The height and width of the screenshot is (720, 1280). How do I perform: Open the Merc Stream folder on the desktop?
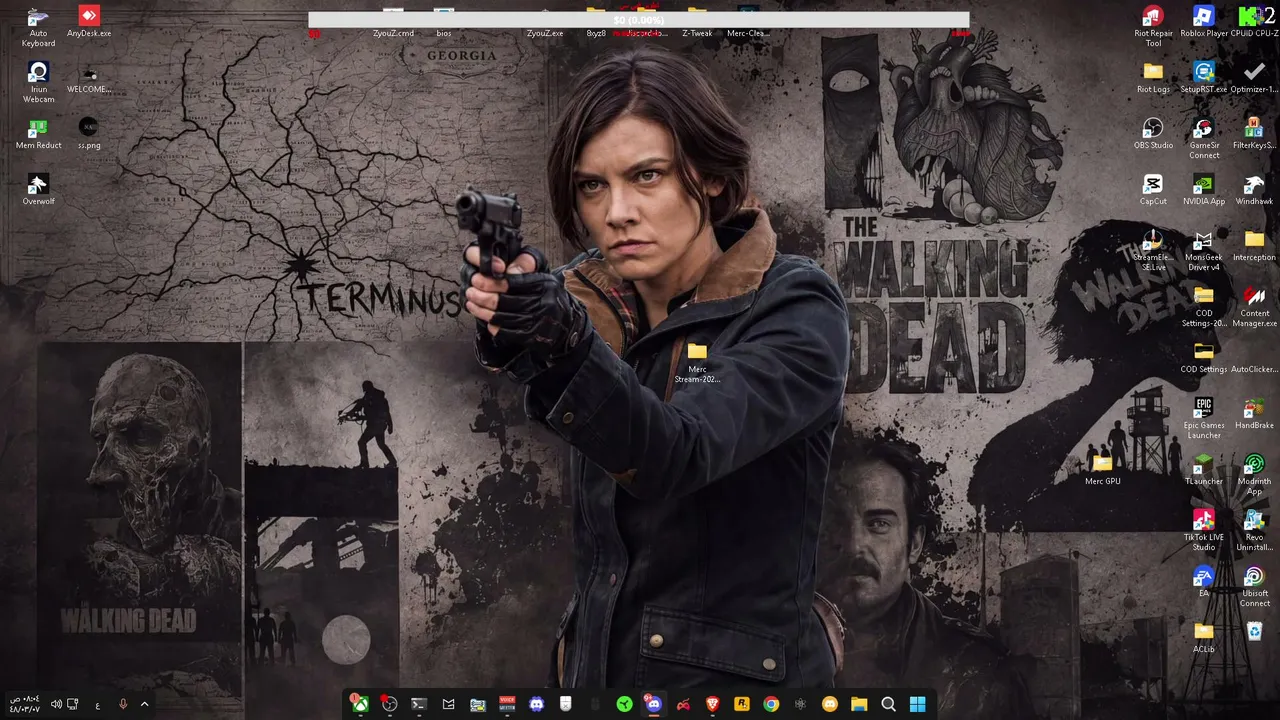point(697,363)
